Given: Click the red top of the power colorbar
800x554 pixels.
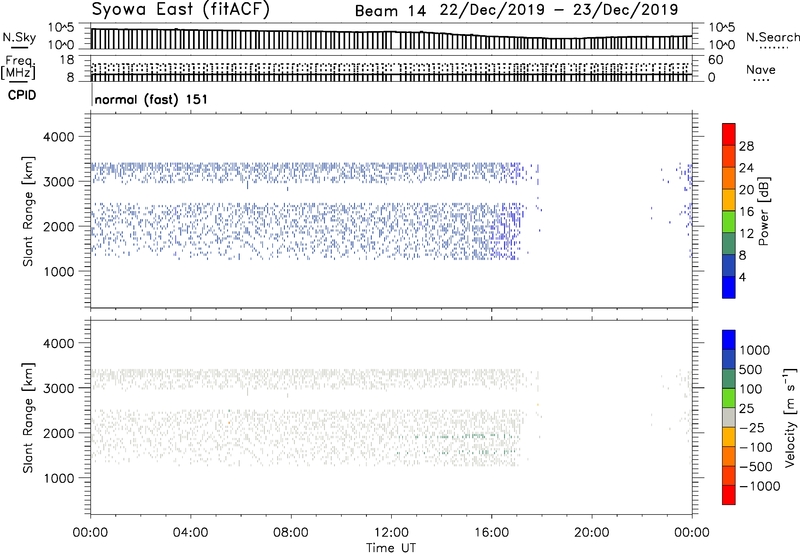Looking at the screenshot, I should (x=729, y=134).
